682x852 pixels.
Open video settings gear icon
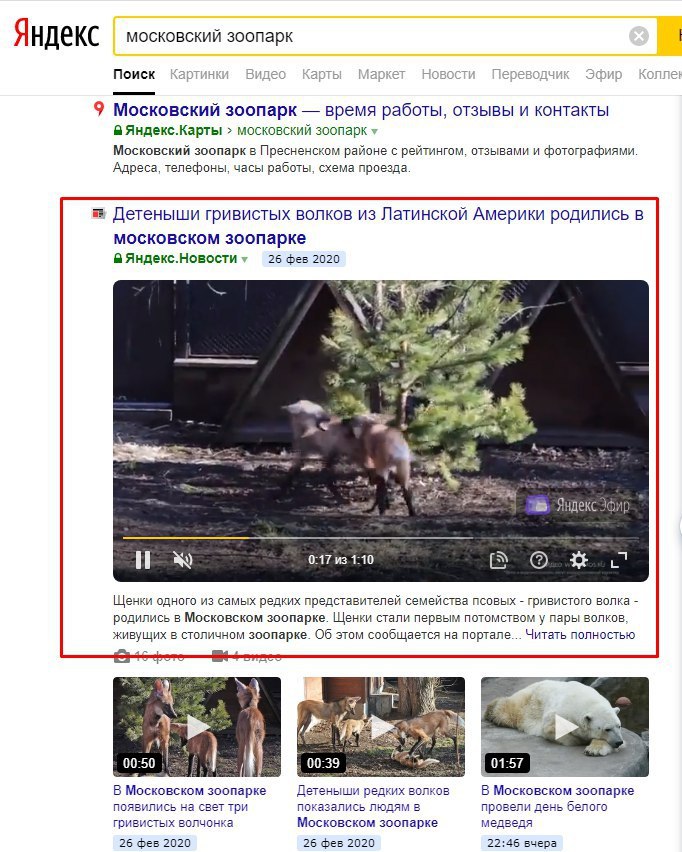pos(578,560)
